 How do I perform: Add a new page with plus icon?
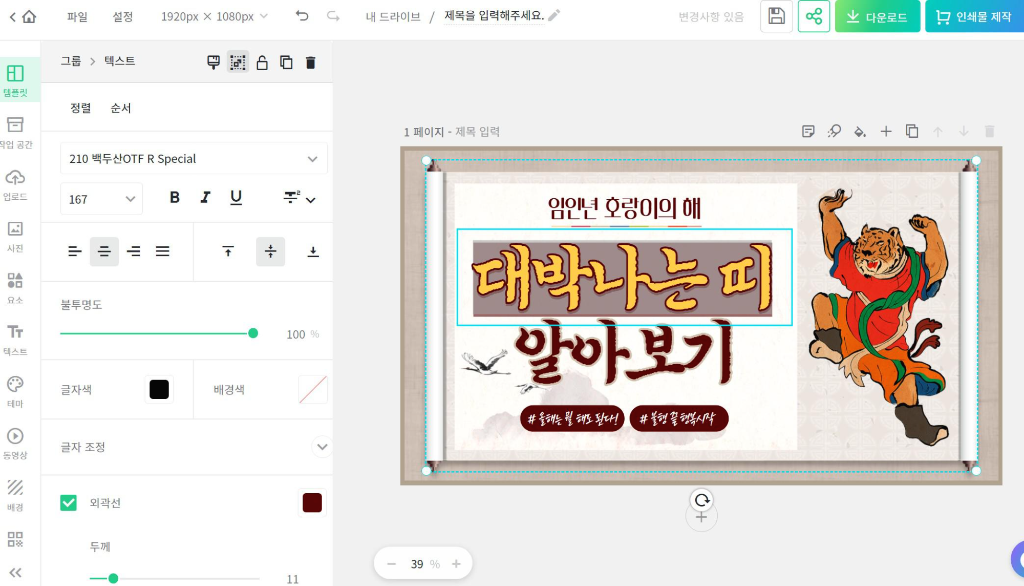pos(886,131)
